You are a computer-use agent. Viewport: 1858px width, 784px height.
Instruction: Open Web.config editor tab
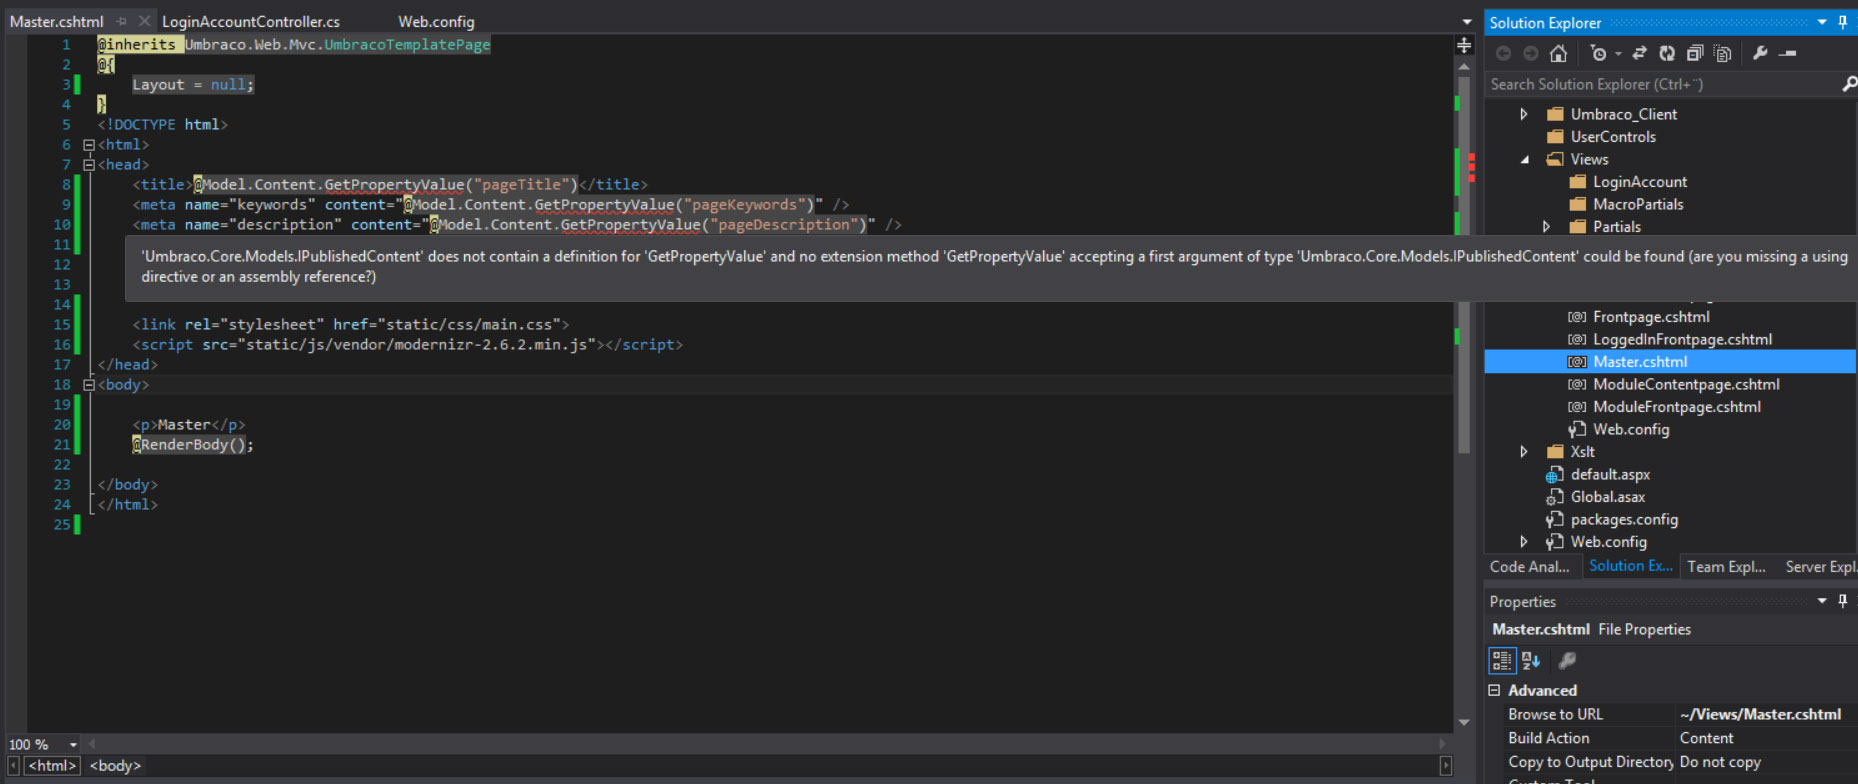pyautogui.click(x=436, y=22)
